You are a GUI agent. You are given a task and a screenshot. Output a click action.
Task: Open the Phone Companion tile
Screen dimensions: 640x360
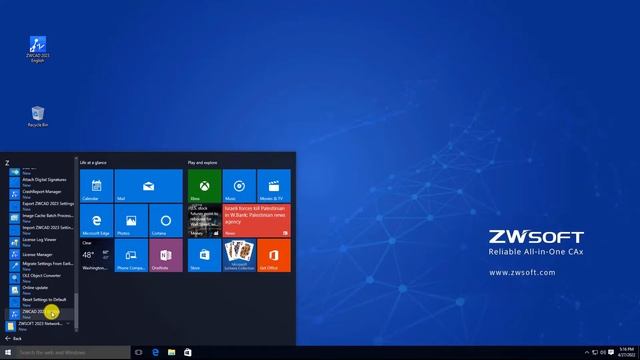[x=131, y=255]
